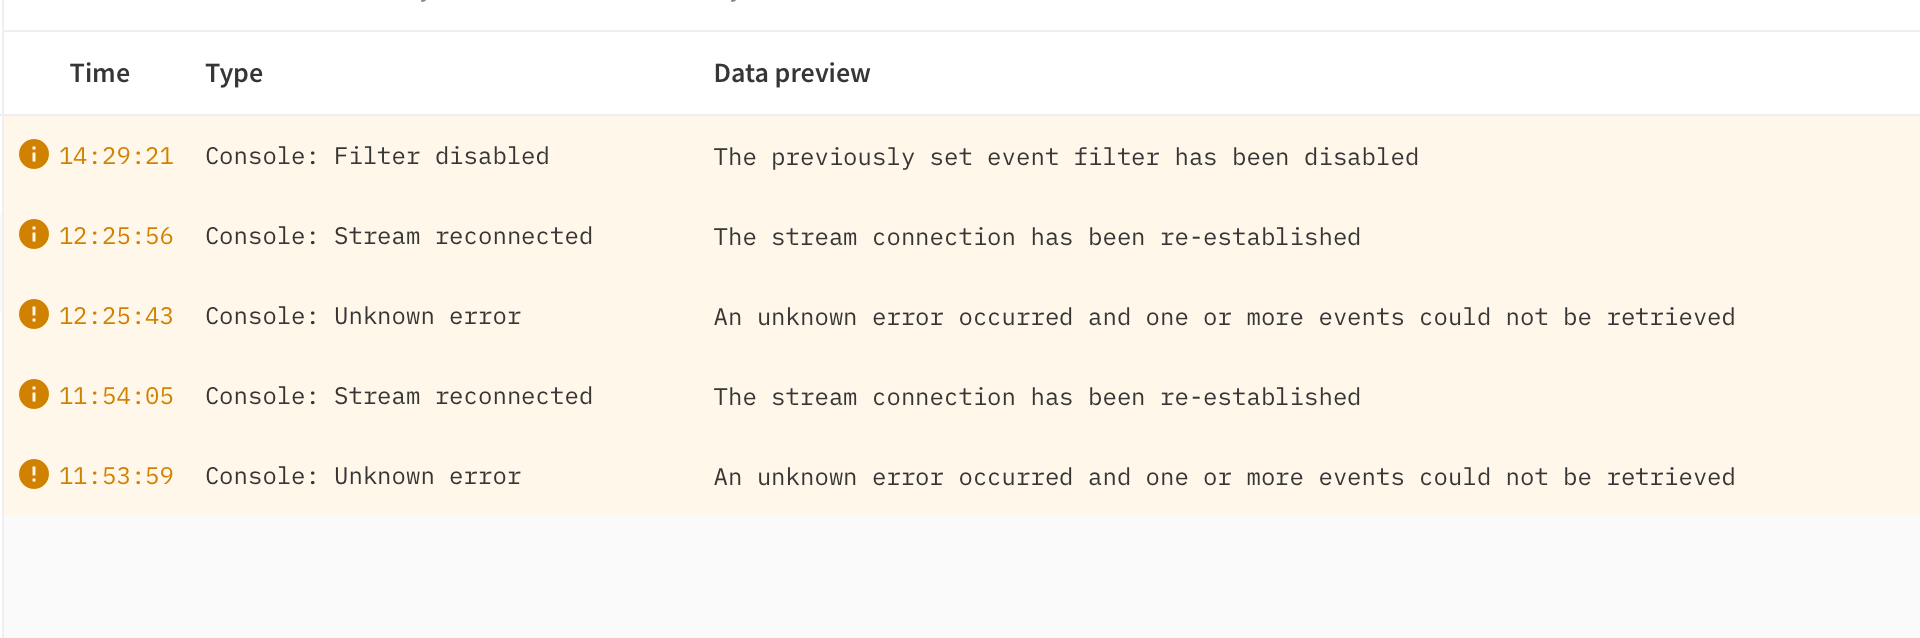1920x638 pixels.
Task: Open the 12:25:43 Unknown error event
Action: pyautogui.click(x=961, y=316)
